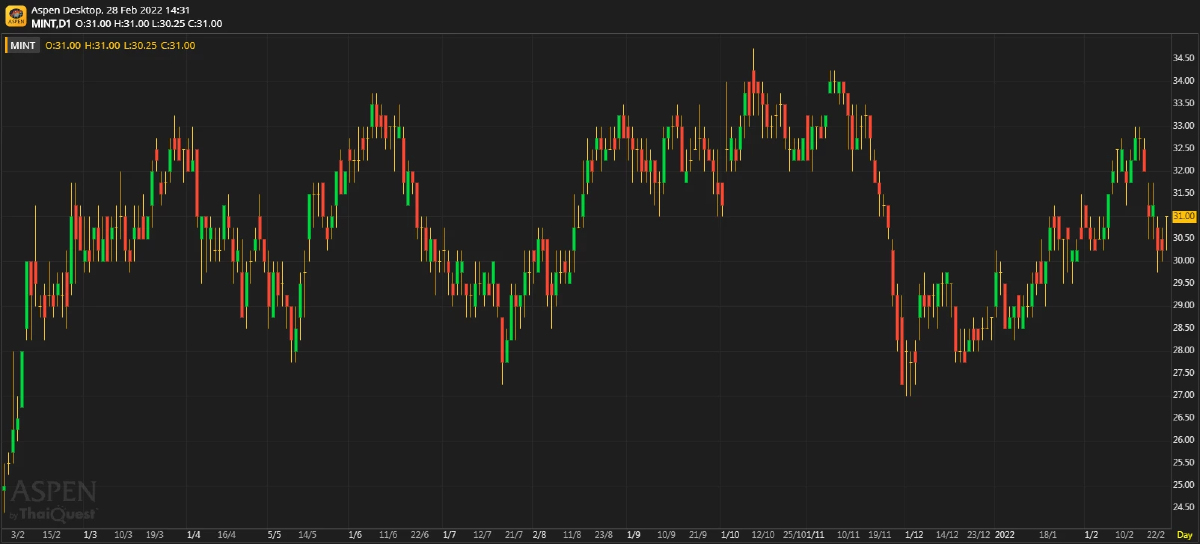
Task: Click the 'Aspen Desktop. 28 Feb 2022 14:31' title
Action: click(x=111, y=9)
